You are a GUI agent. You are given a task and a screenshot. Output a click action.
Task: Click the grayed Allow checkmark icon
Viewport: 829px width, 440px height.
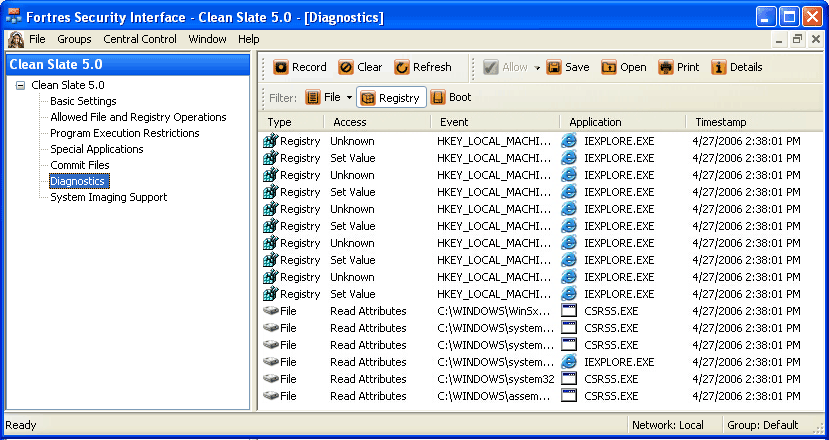[491, 67]
